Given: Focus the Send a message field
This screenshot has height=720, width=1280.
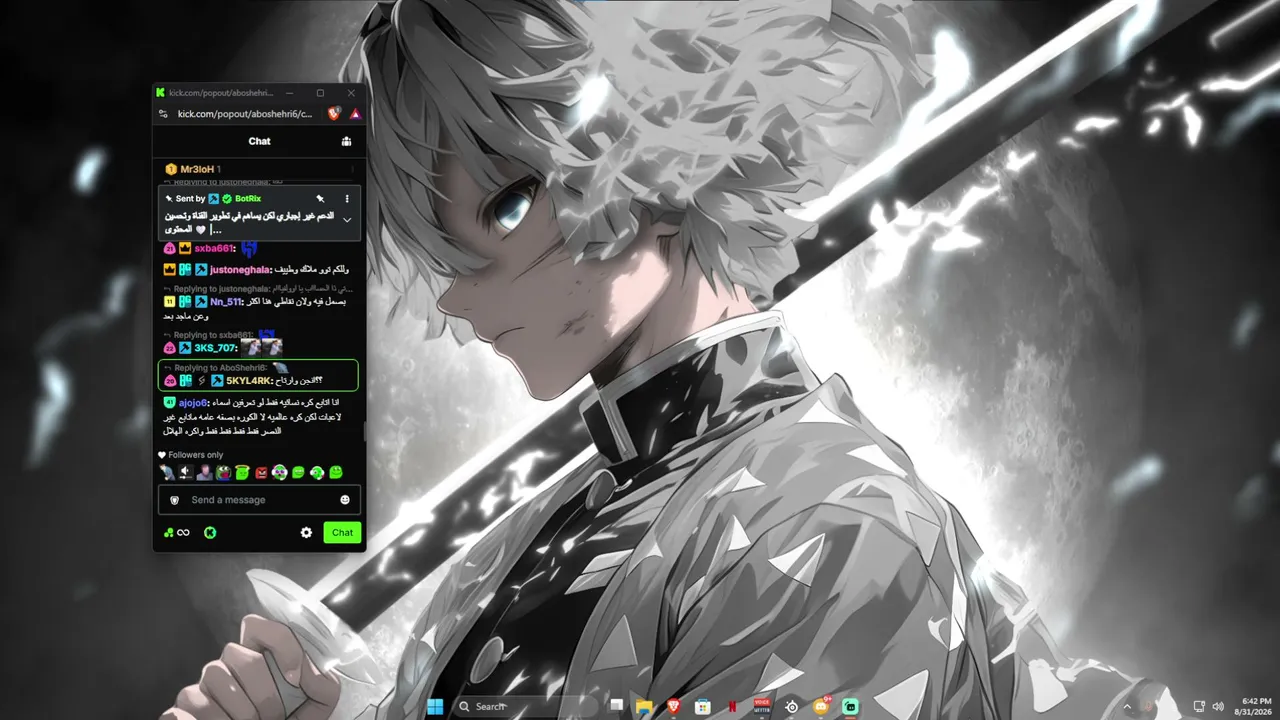Looking at the screenshot, I should (259, 500).
